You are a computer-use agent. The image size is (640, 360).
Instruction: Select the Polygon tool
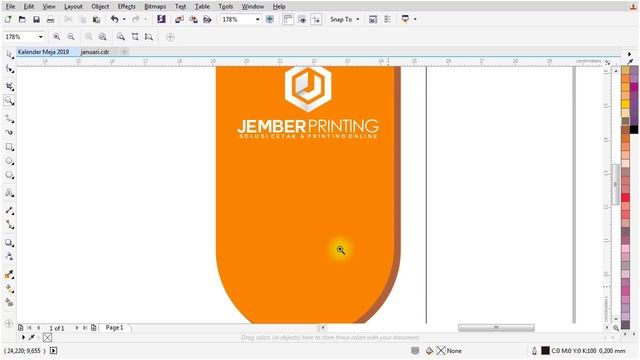pos(9,175)
